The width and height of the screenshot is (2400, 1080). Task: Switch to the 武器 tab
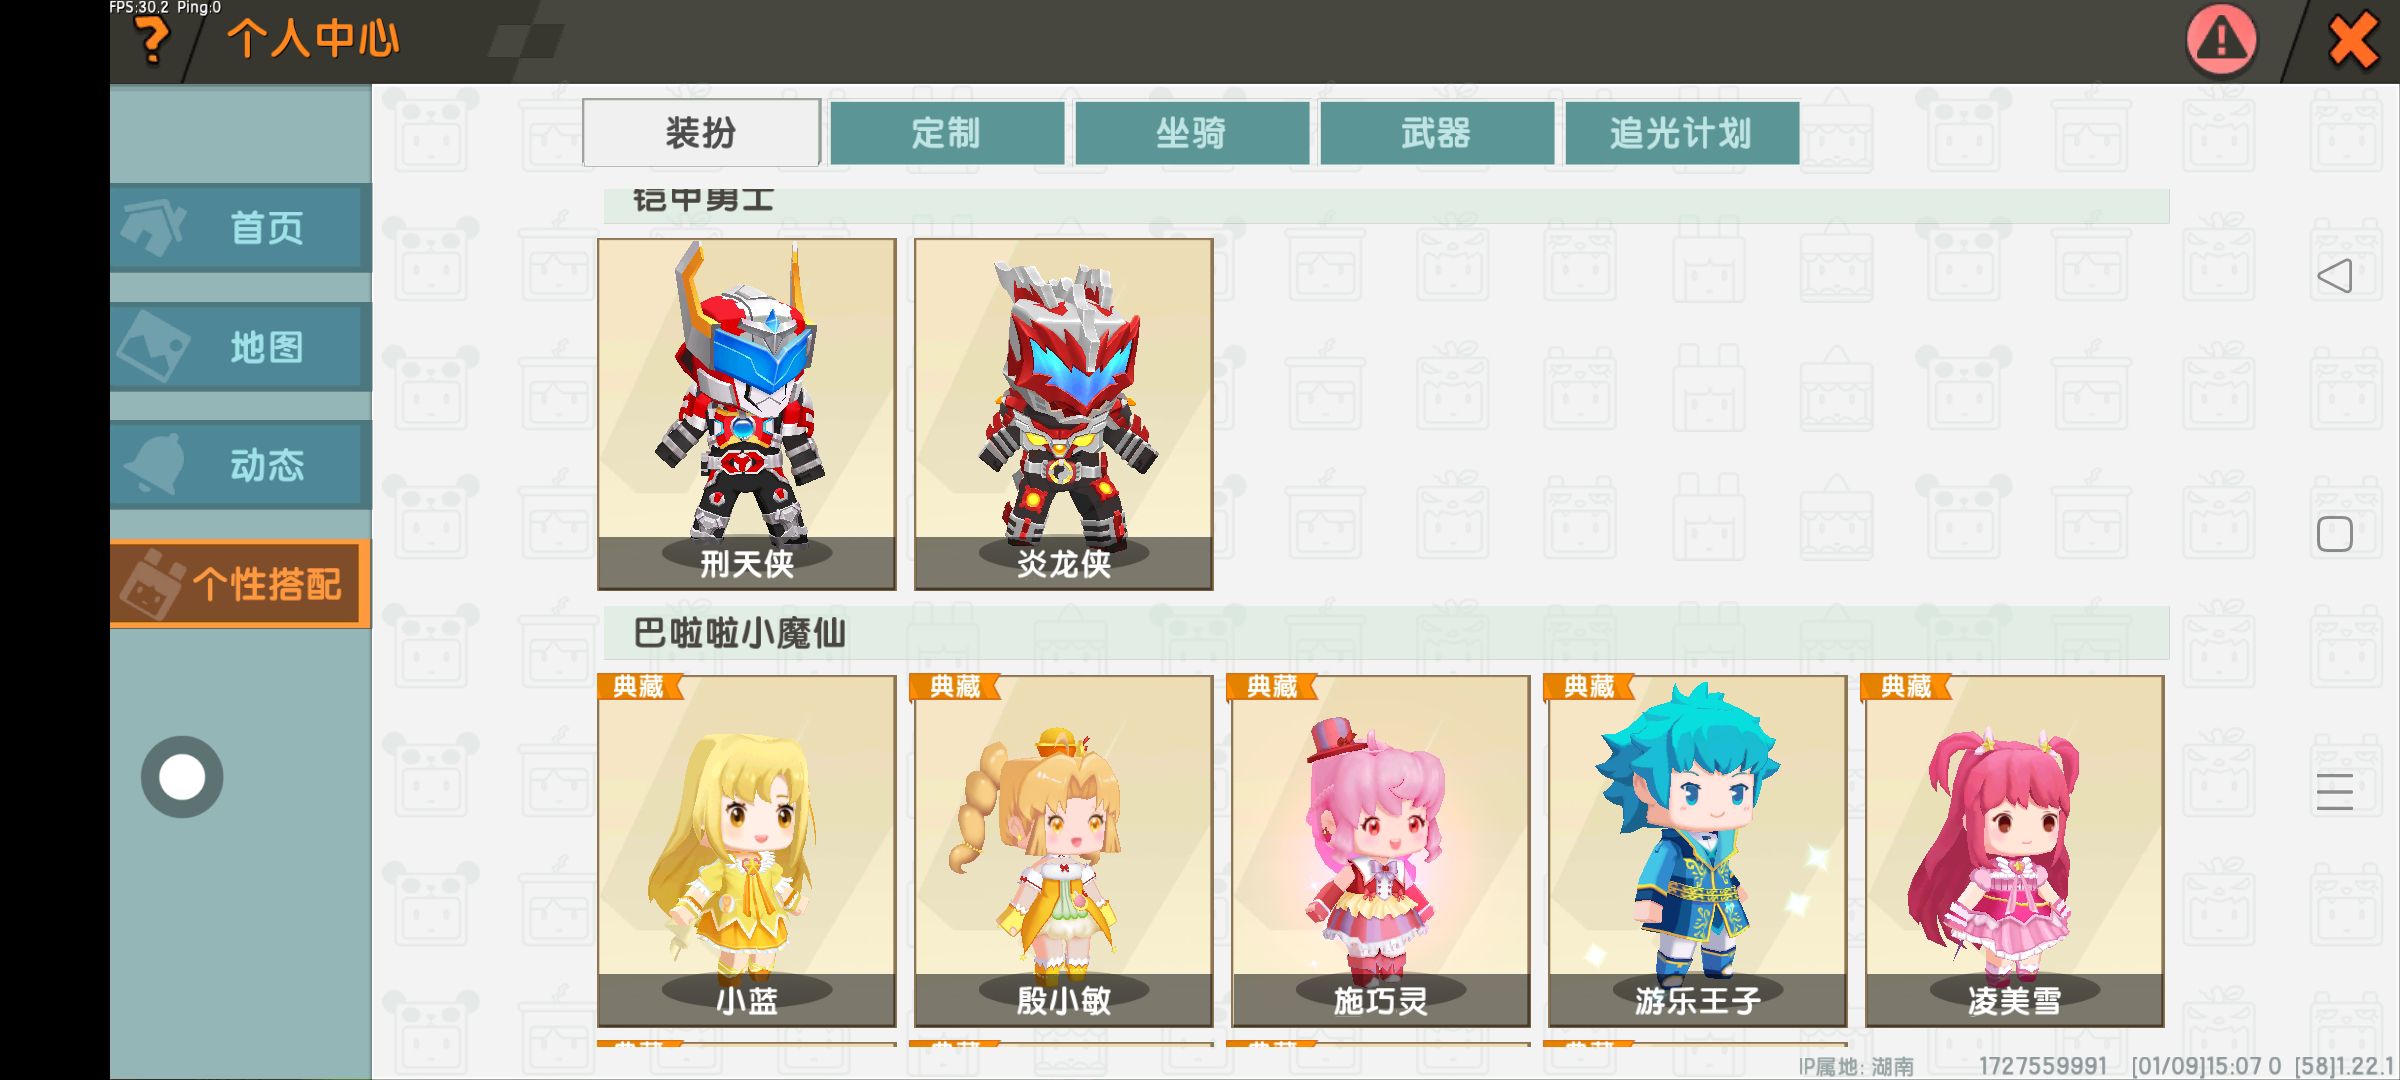pyautogui.click(x=1436, y=132)
